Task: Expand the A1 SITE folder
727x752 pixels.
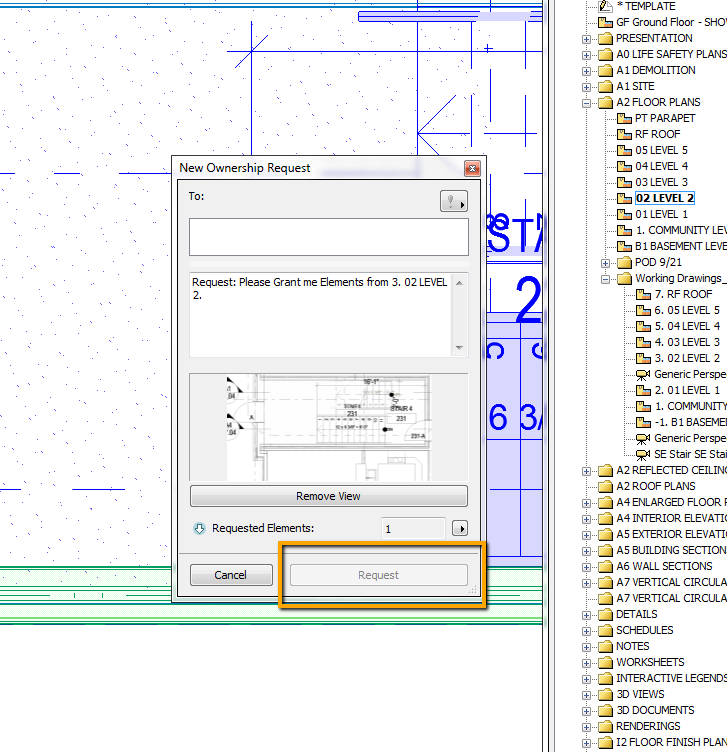Action: click(586, 87)
